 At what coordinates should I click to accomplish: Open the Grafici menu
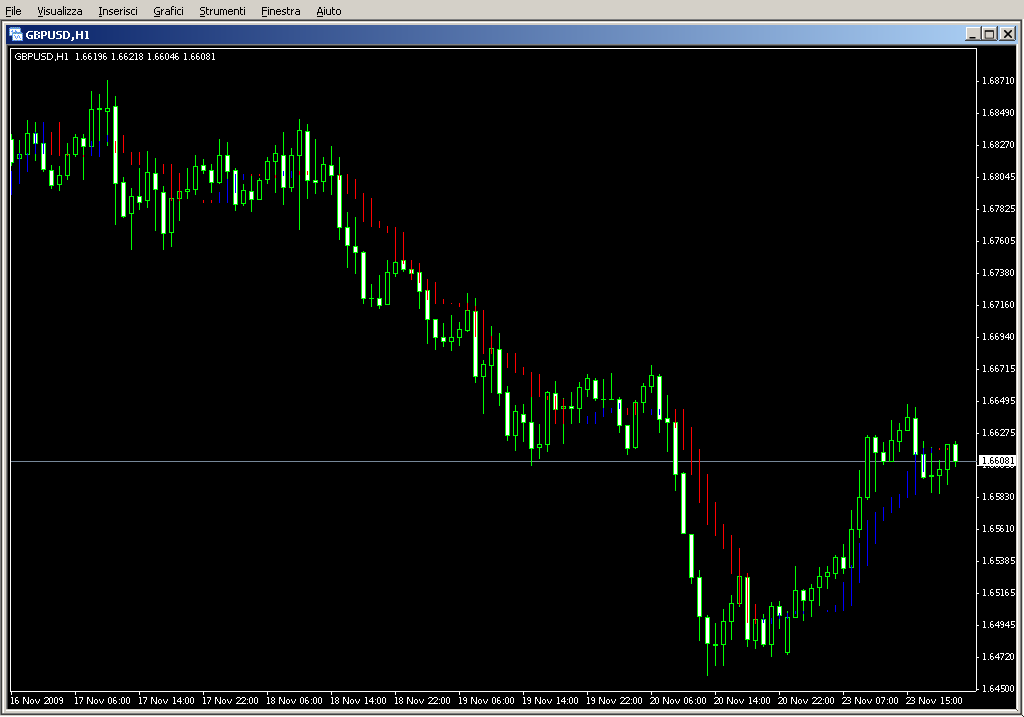coord(168,11)
